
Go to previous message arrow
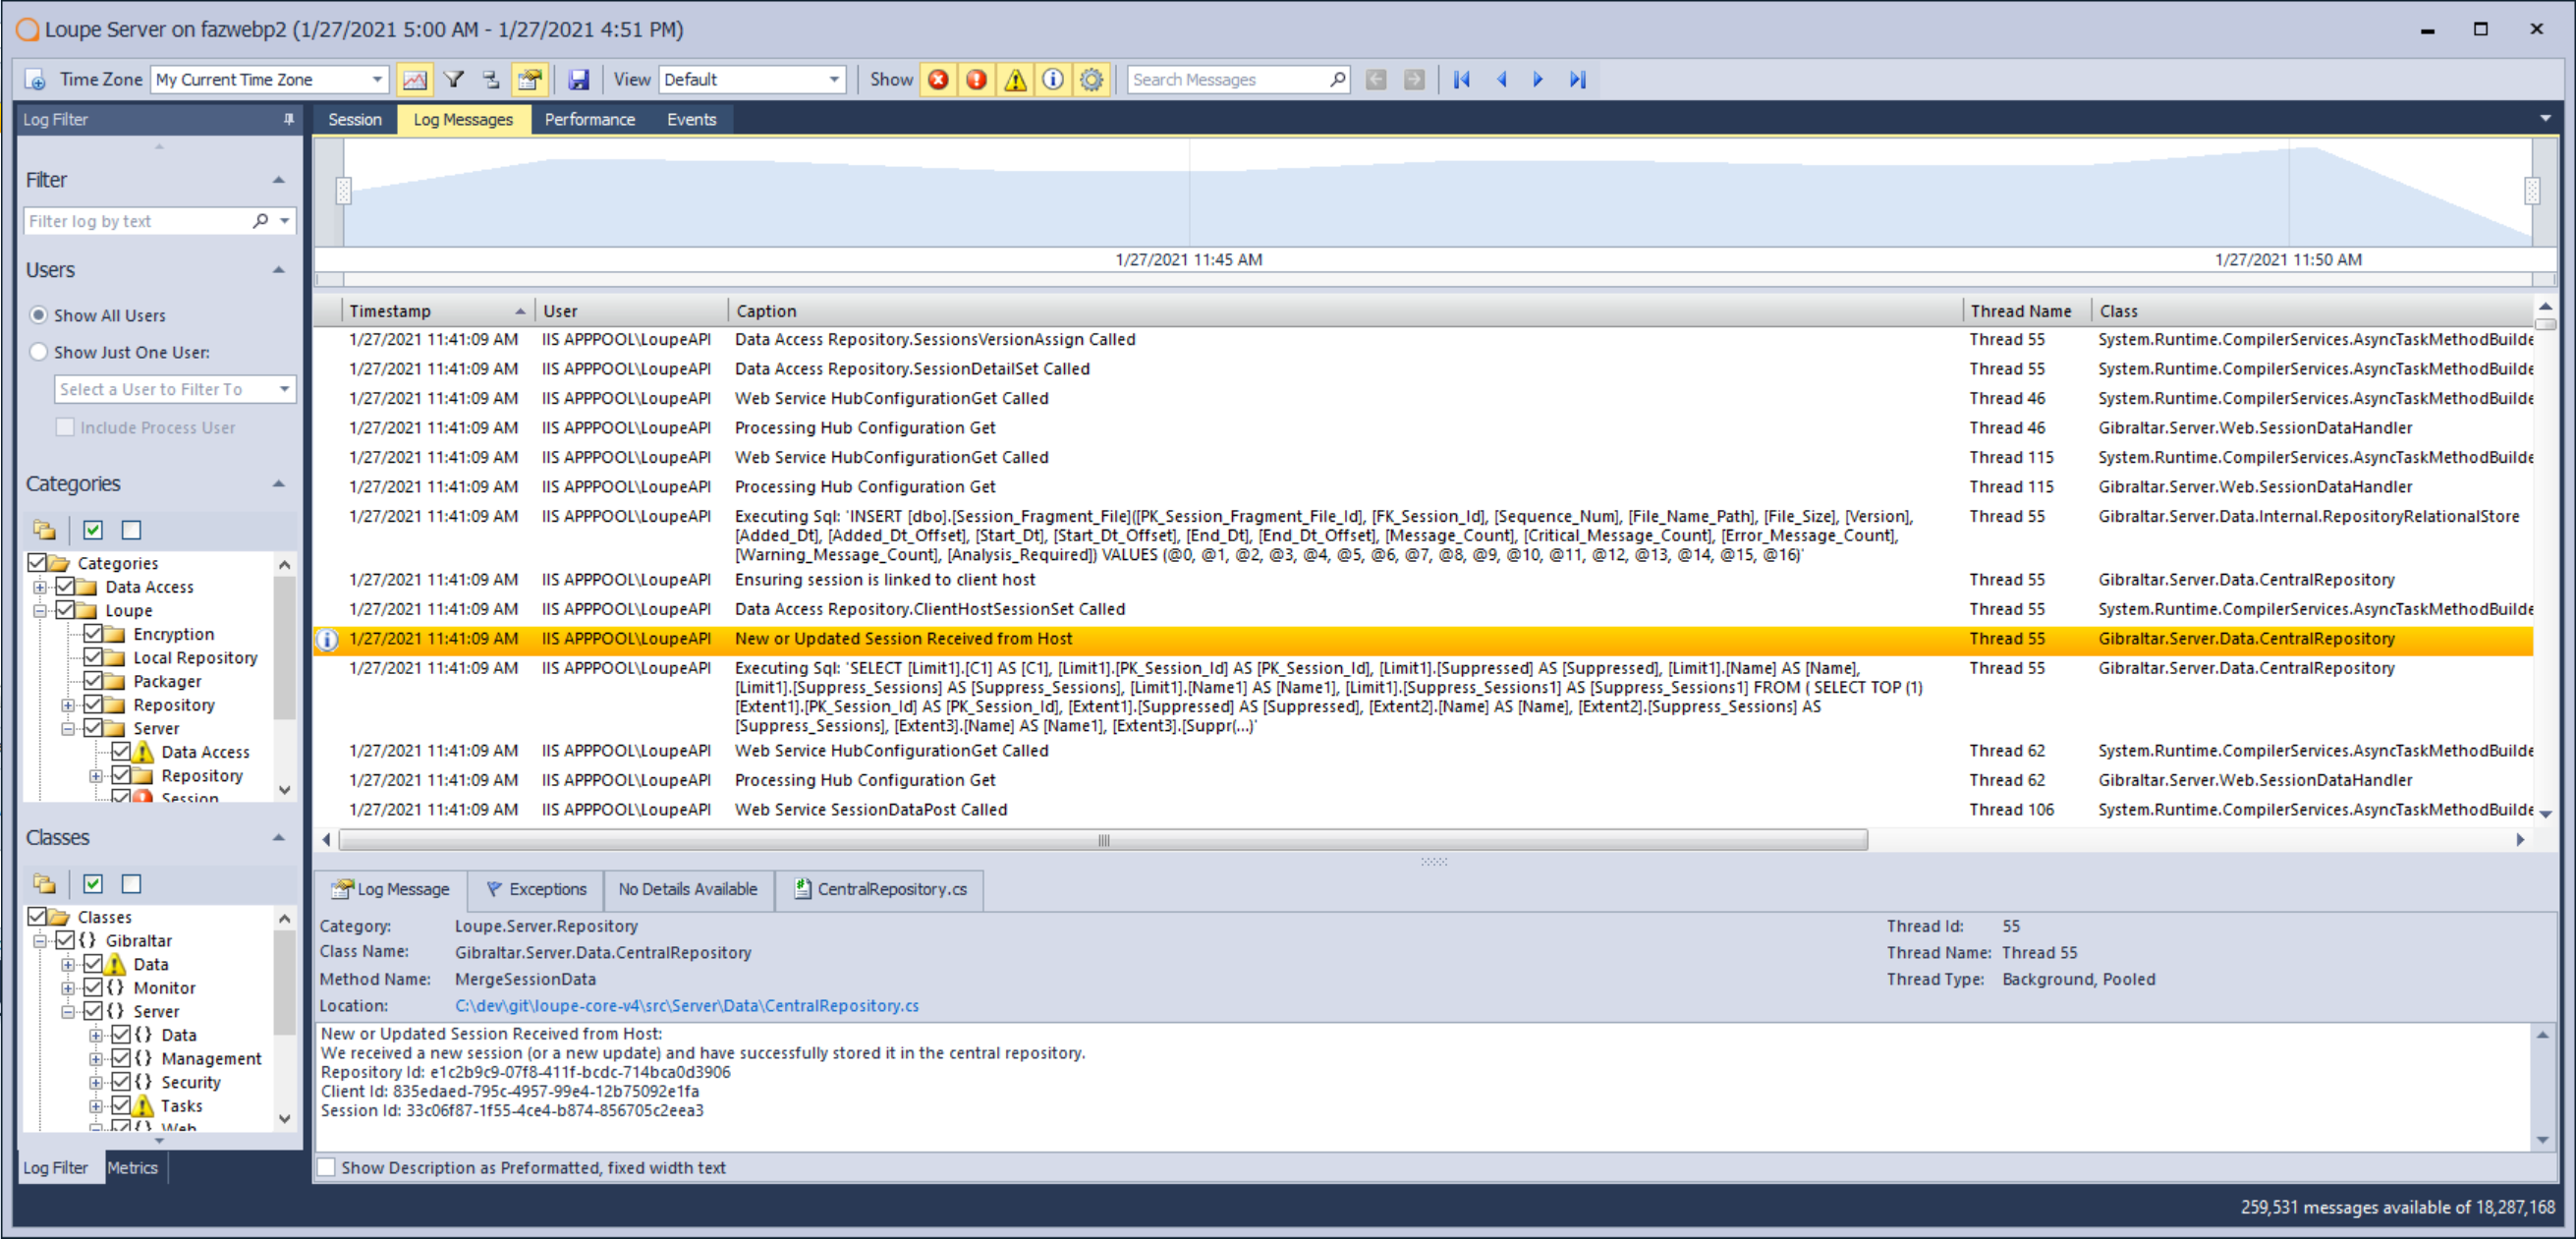tap(1500, 80)
